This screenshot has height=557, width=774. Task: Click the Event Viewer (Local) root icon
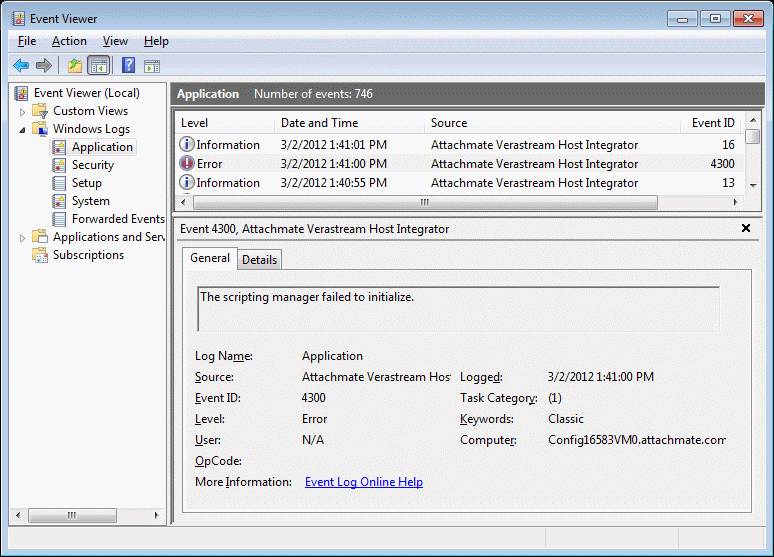21,93
